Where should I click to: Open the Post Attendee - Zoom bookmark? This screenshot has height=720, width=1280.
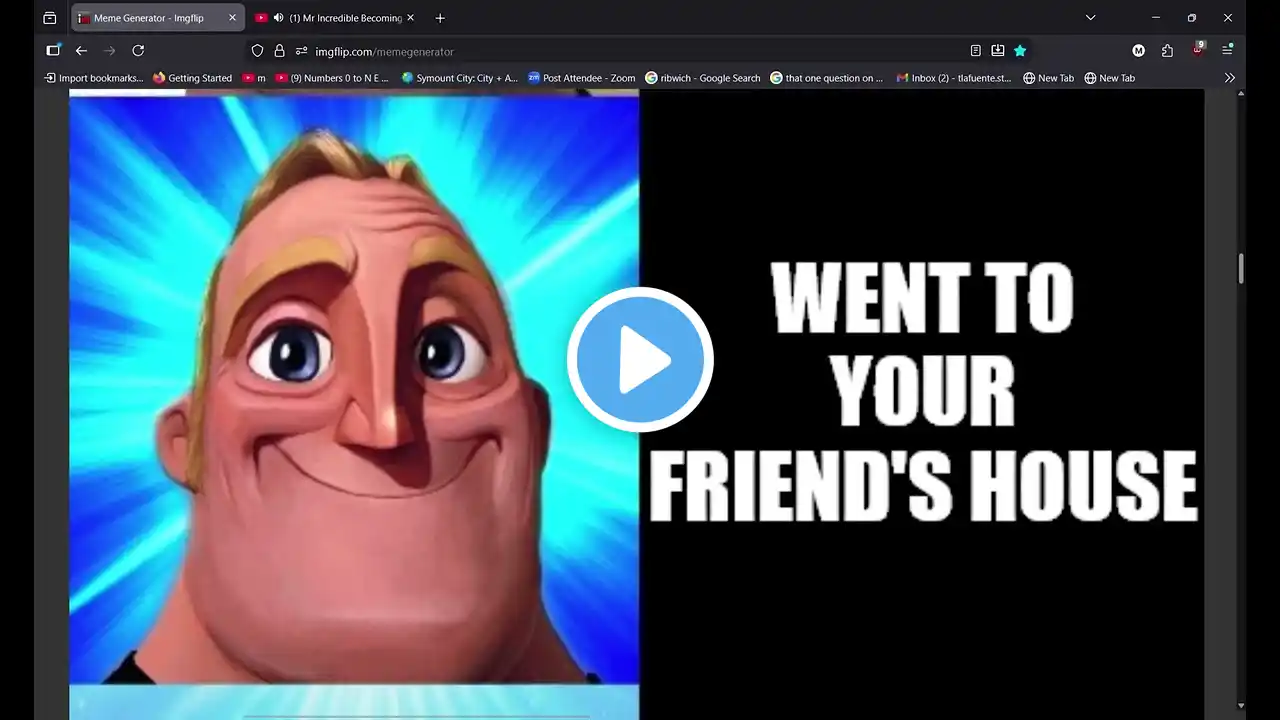[582, 78]
